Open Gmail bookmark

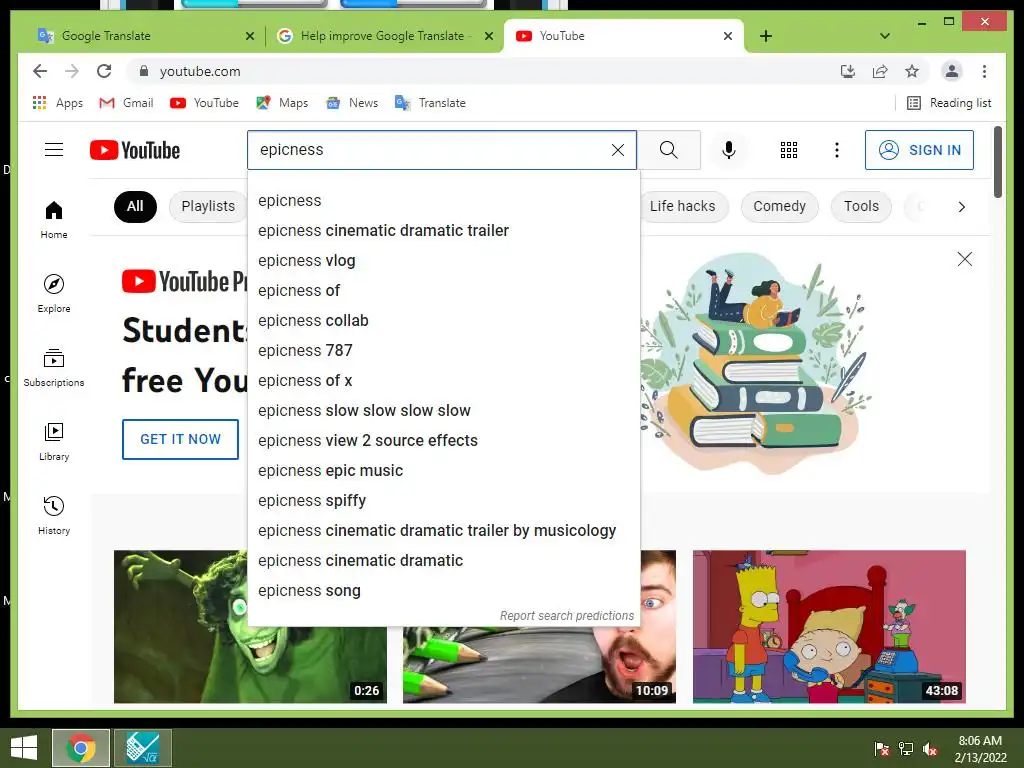(x=126, y=103)
